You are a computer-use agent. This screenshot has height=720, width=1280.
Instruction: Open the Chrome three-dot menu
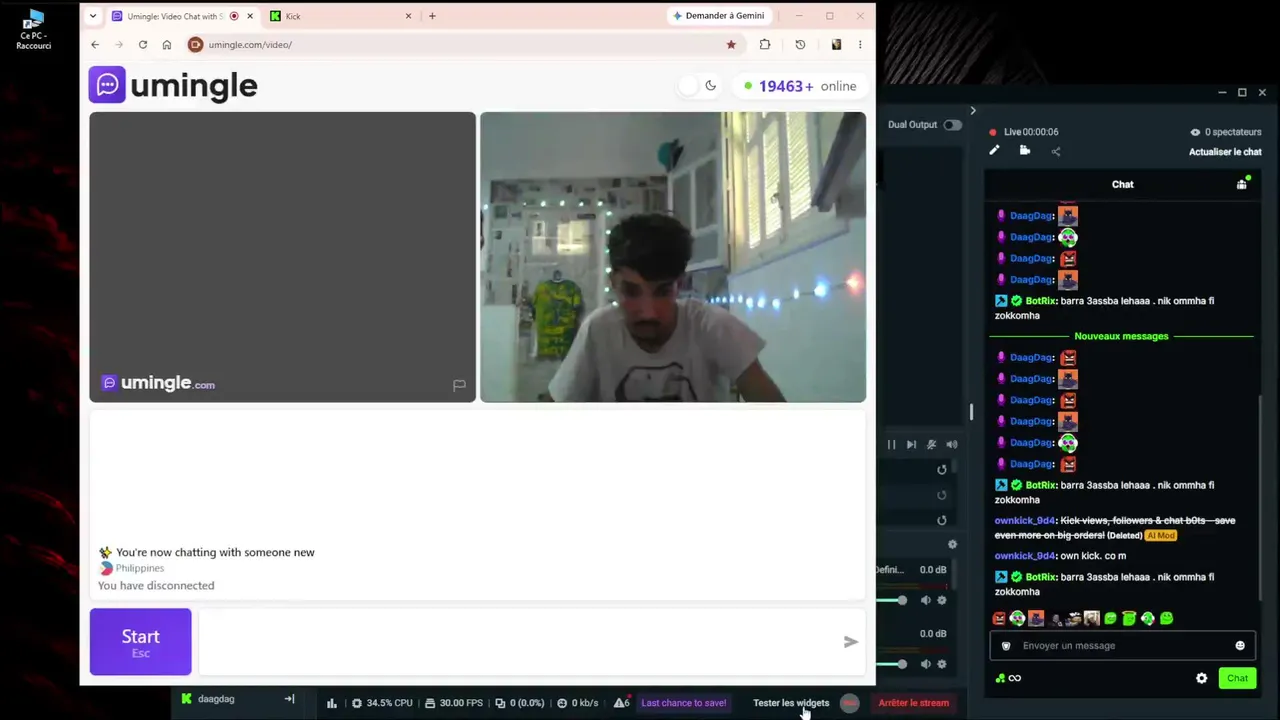coord(860,44)
